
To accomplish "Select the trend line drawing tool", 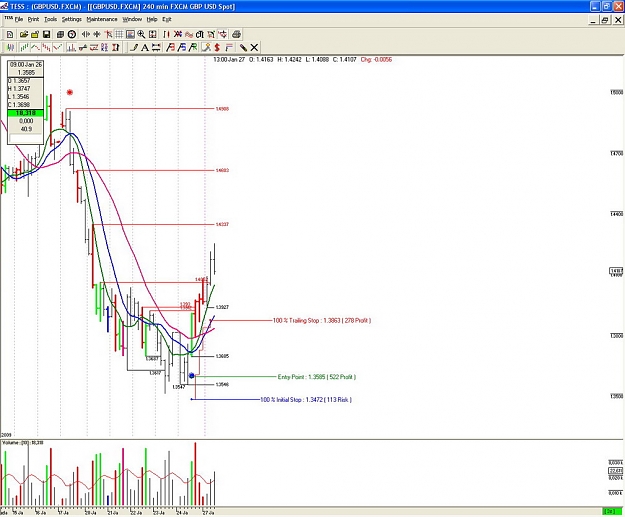I will click(x=134, y=48).
